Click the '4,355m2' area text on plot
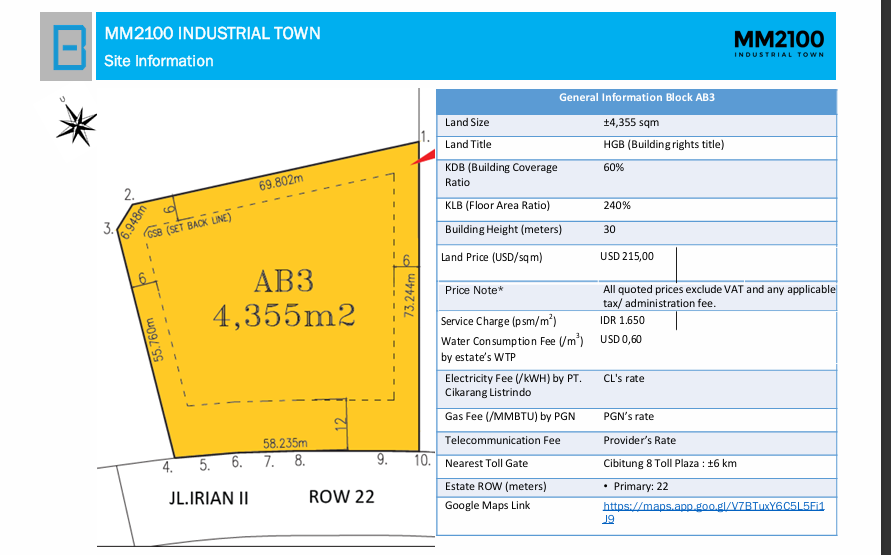 tap(284, 315)
